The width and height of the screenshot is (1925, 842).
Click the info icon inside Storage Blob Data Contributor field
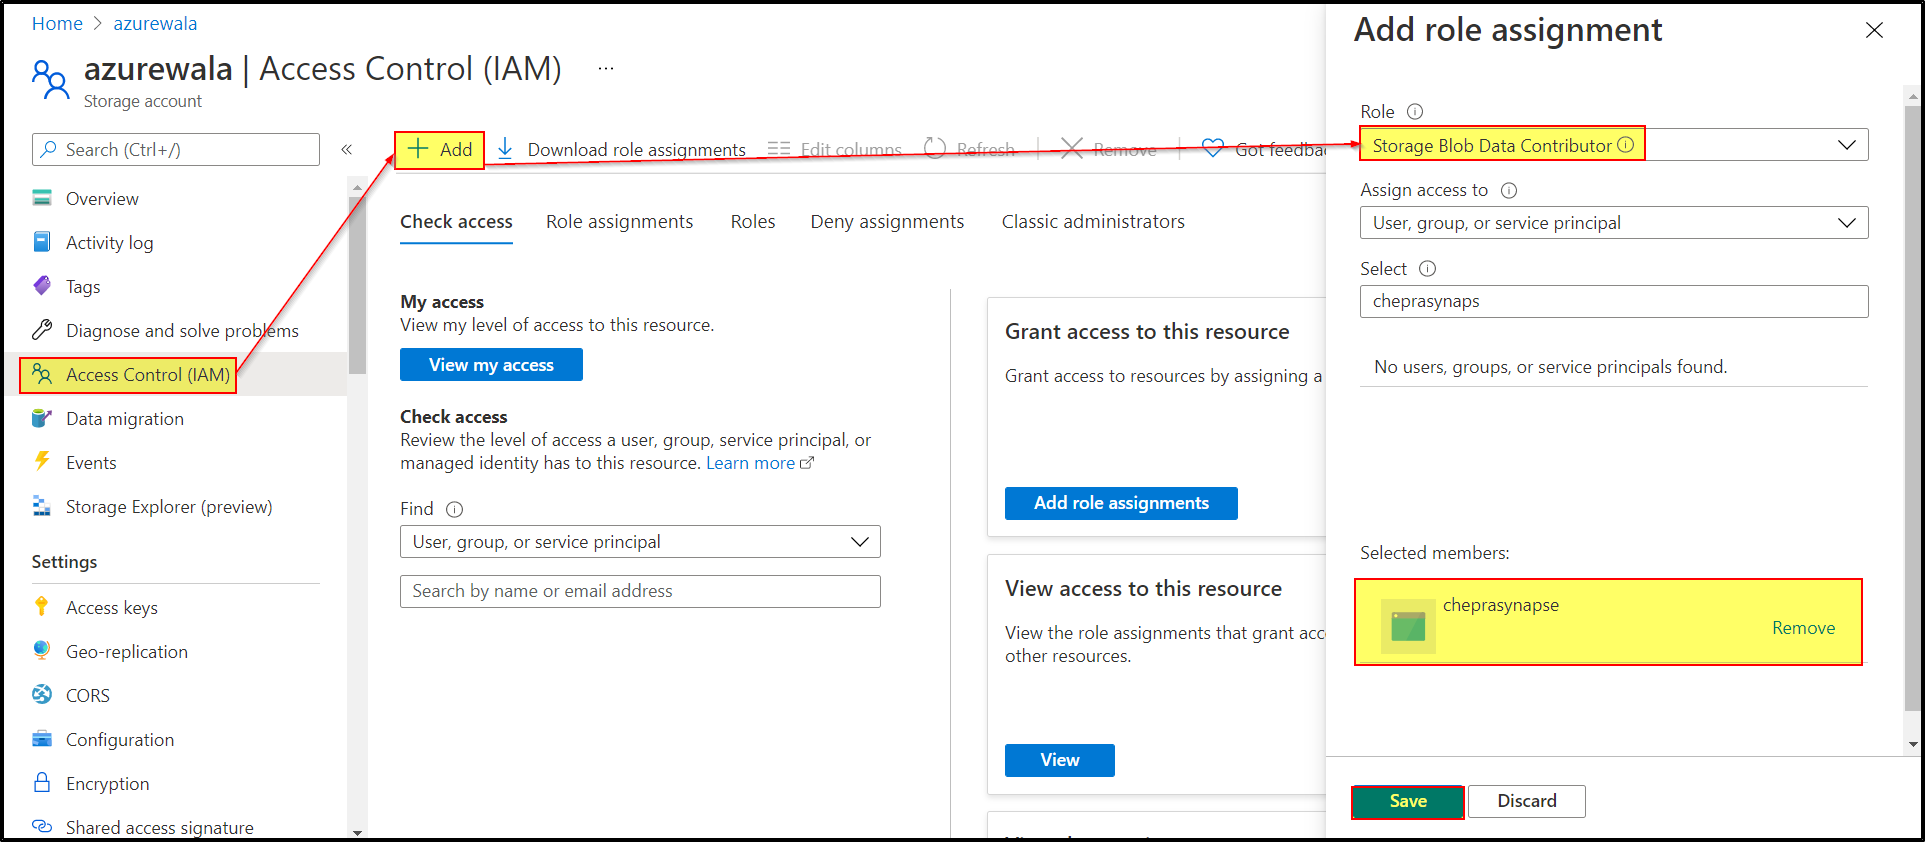pos(1626,145)
